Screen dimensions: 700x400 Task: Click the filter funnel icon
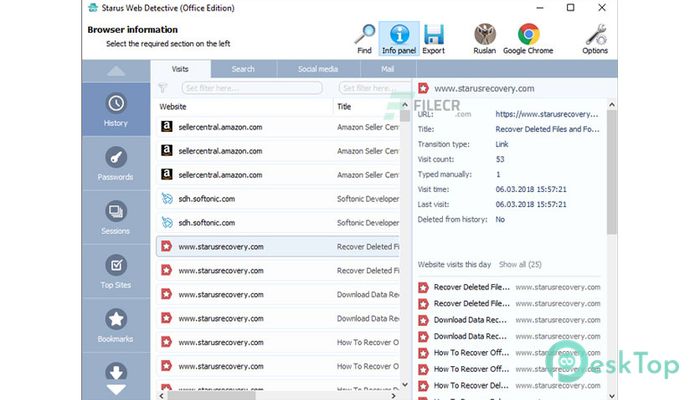[163, 88]
